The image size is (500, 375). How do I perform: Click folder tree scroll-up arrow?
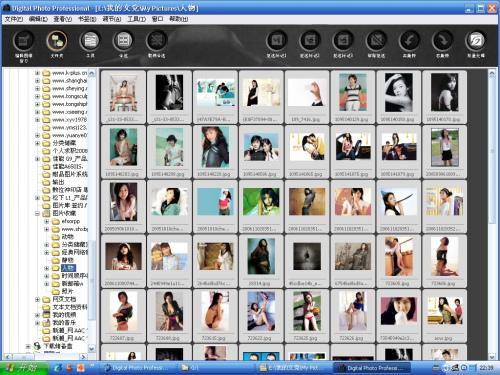[x=92, y=73]
